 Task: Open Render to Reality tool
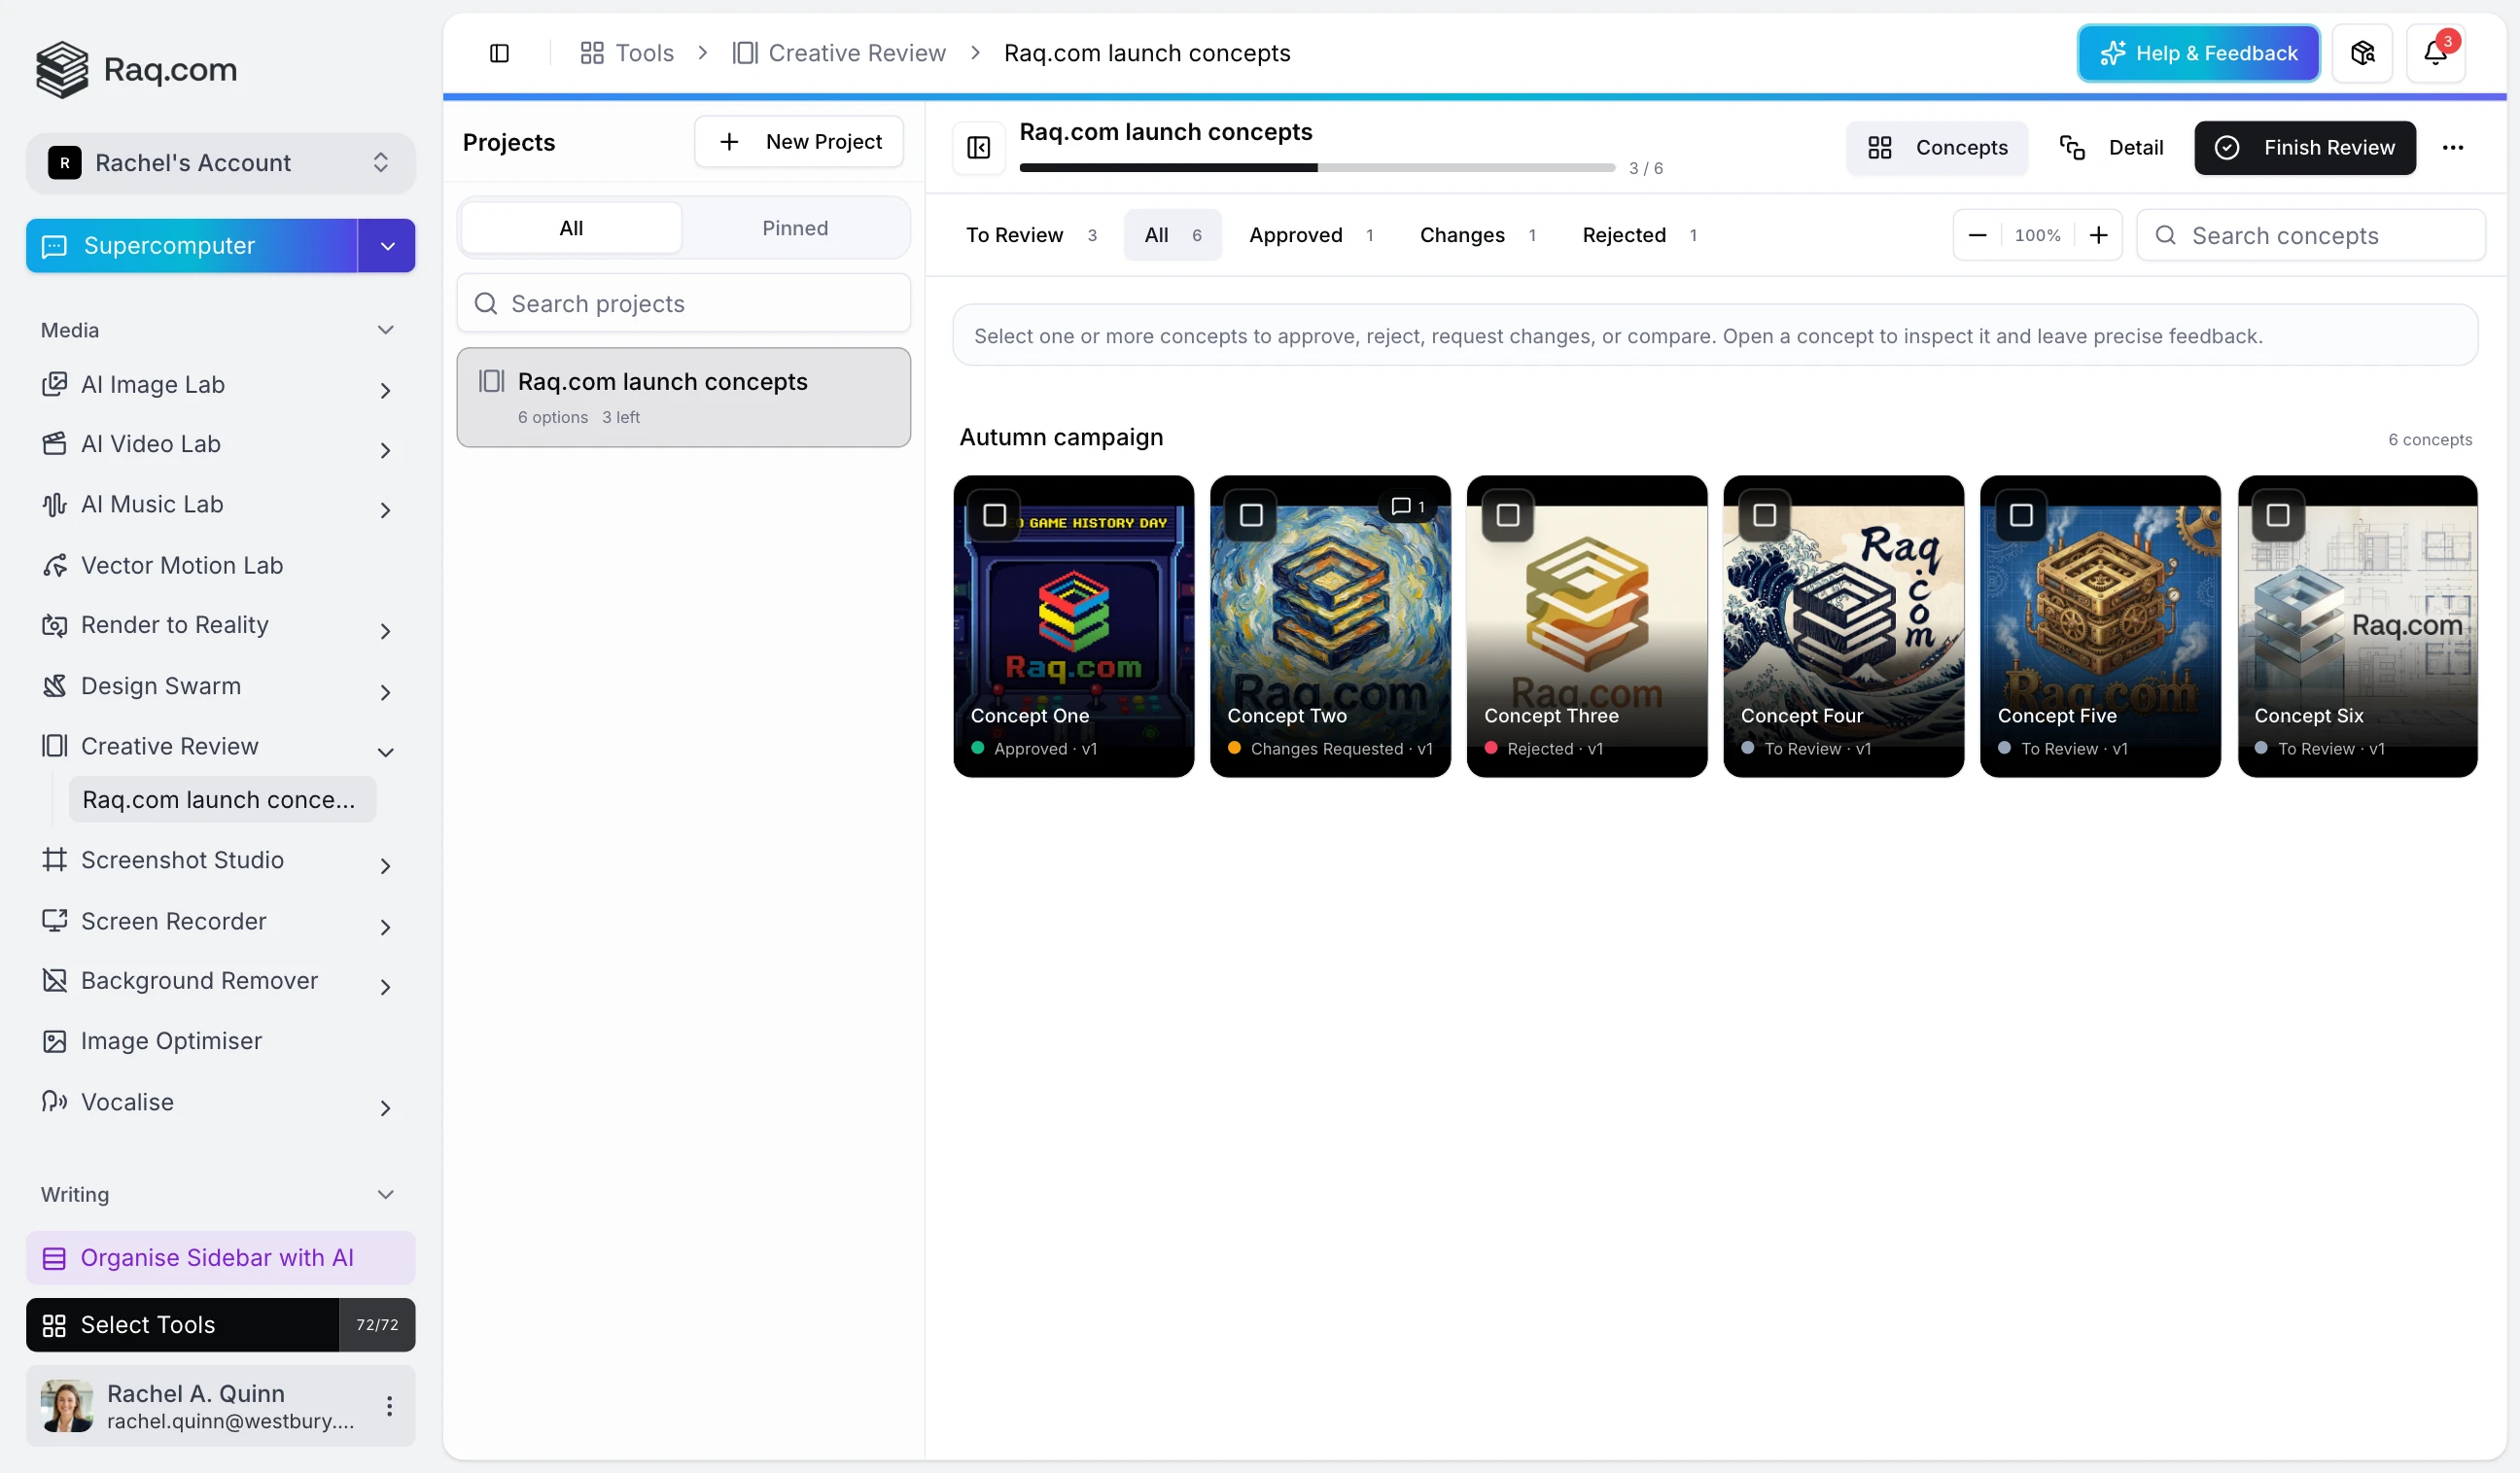(174, 625)
